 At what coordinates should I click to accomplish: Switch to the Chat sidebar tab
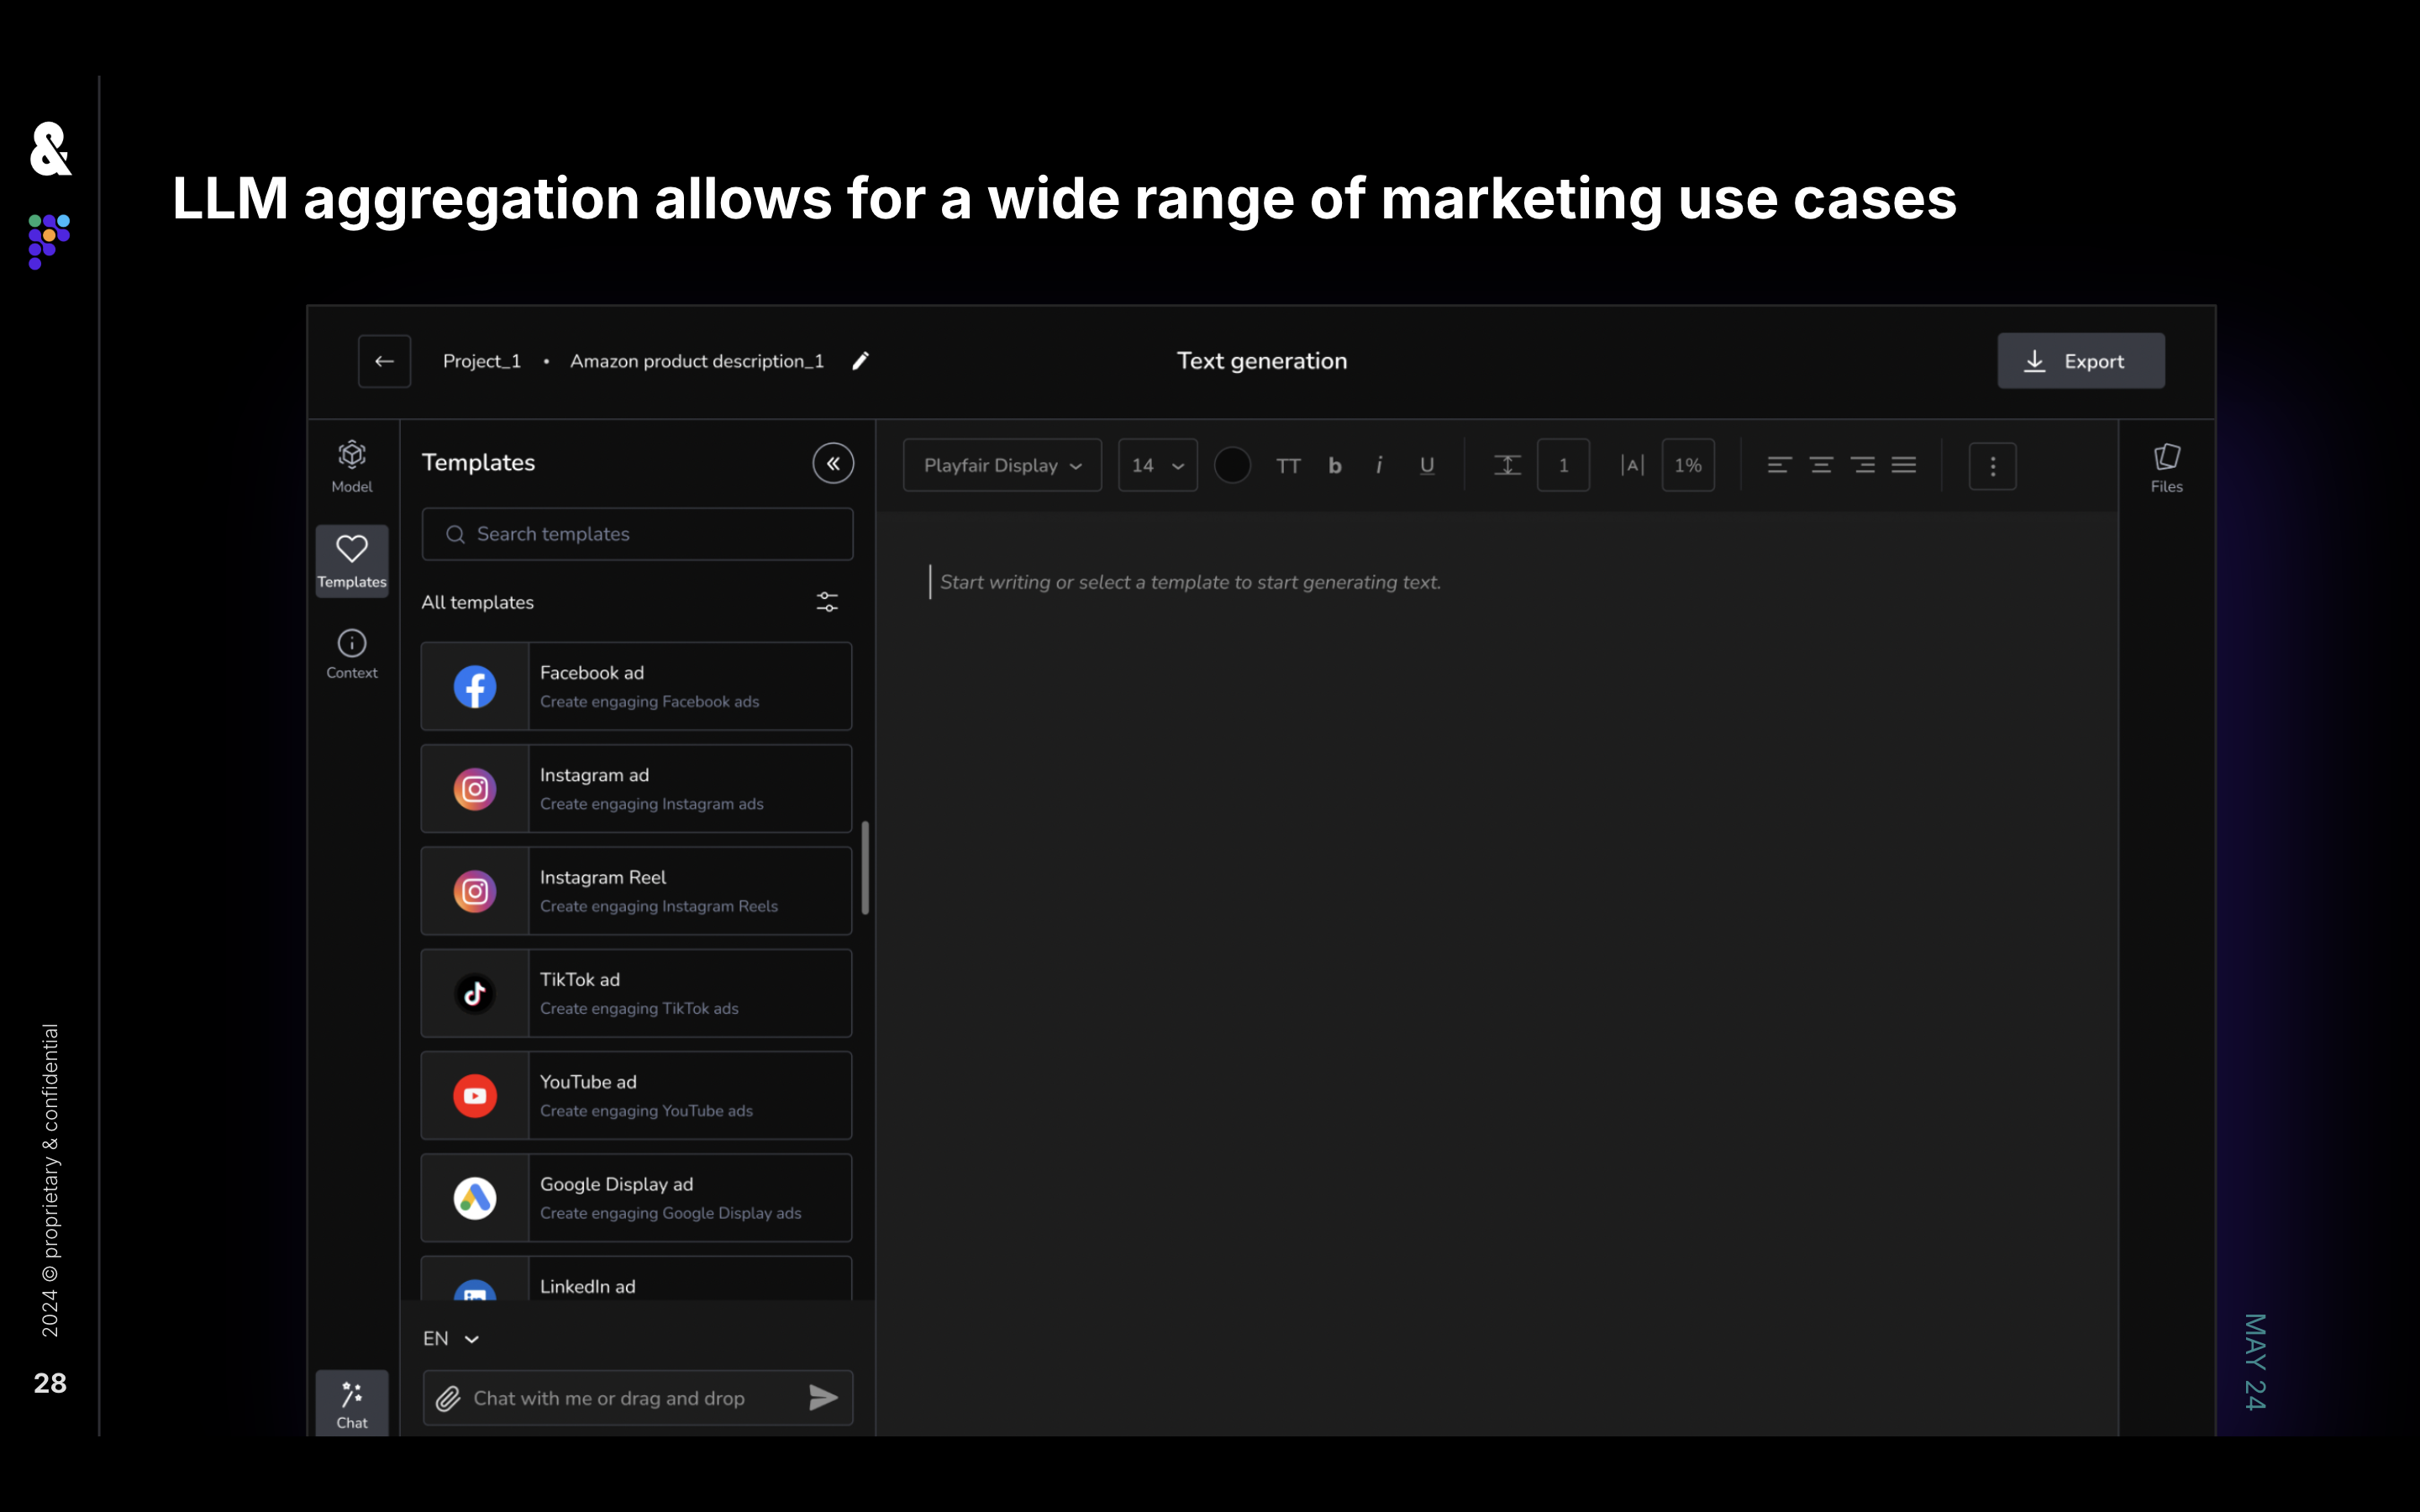pyautogui.click(x=352, y=1404)
